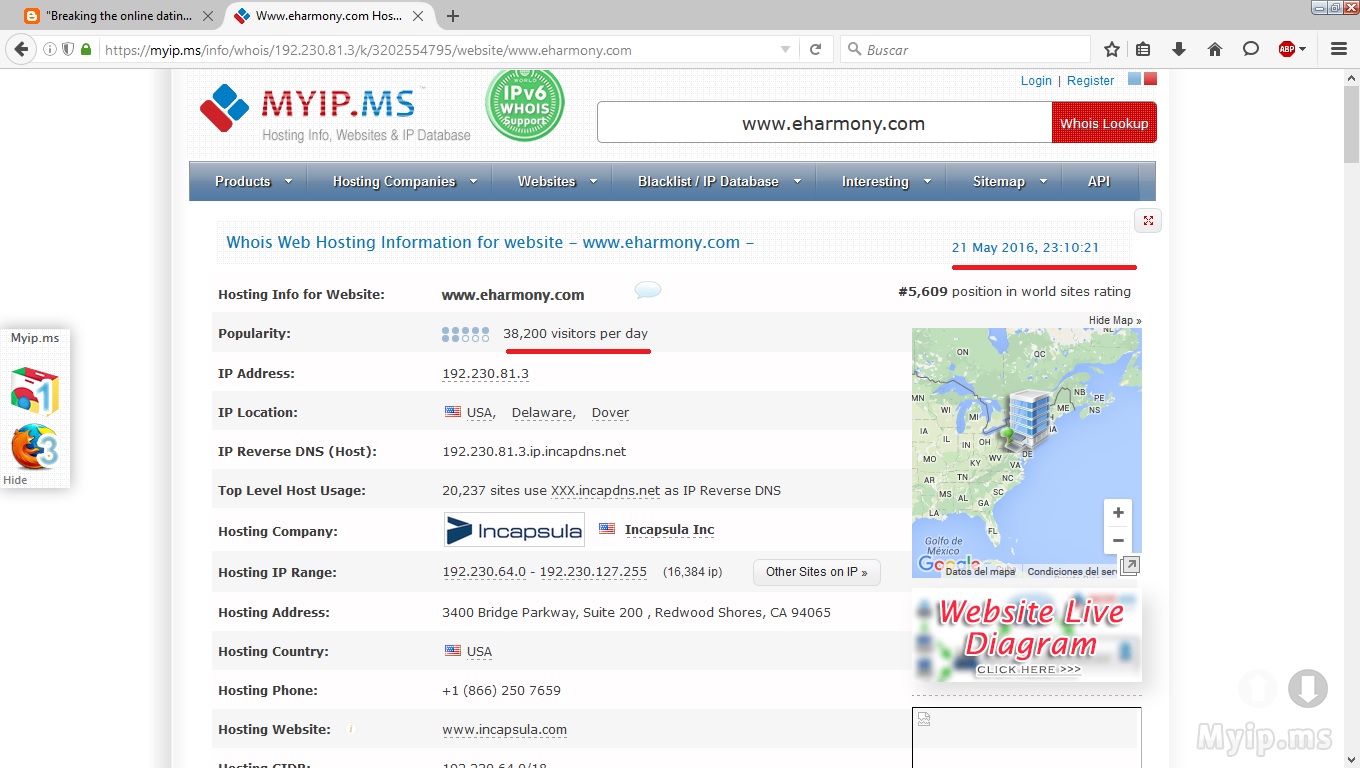
Task: Open the Login link
Action: coord(1036,81)
